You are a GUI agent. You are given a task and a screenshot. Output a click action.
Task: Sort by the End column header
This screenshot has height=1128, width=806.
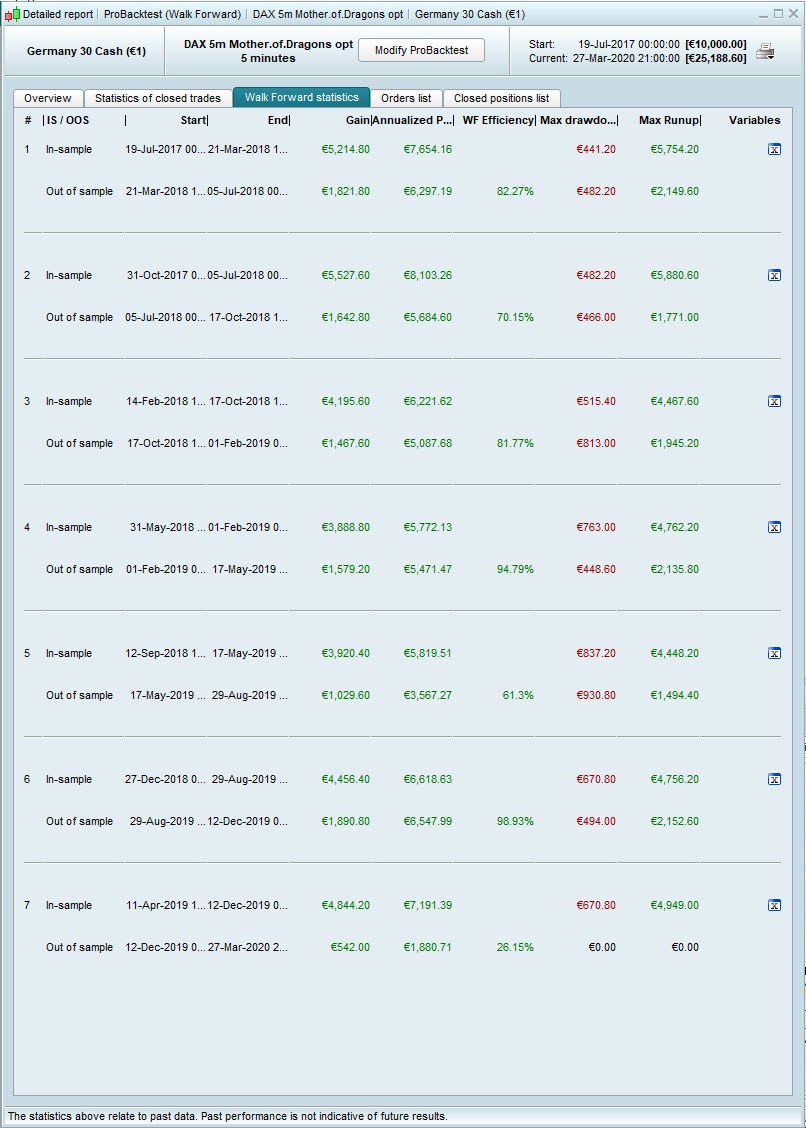[x=277, y=120]
